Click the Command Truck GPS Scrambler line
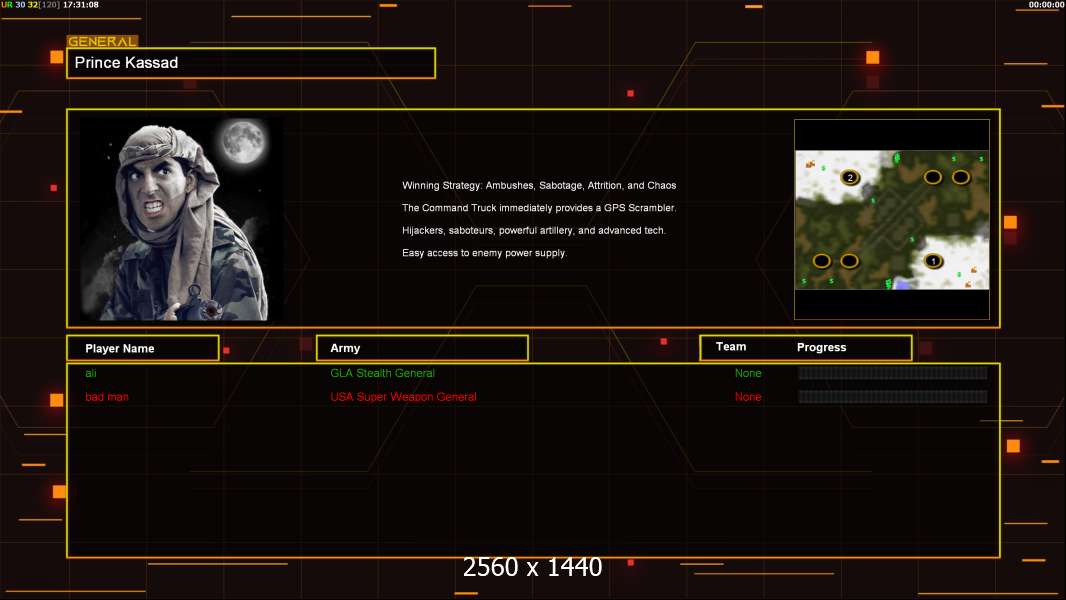Screen dimensions: 1066x600 [538, 208]
